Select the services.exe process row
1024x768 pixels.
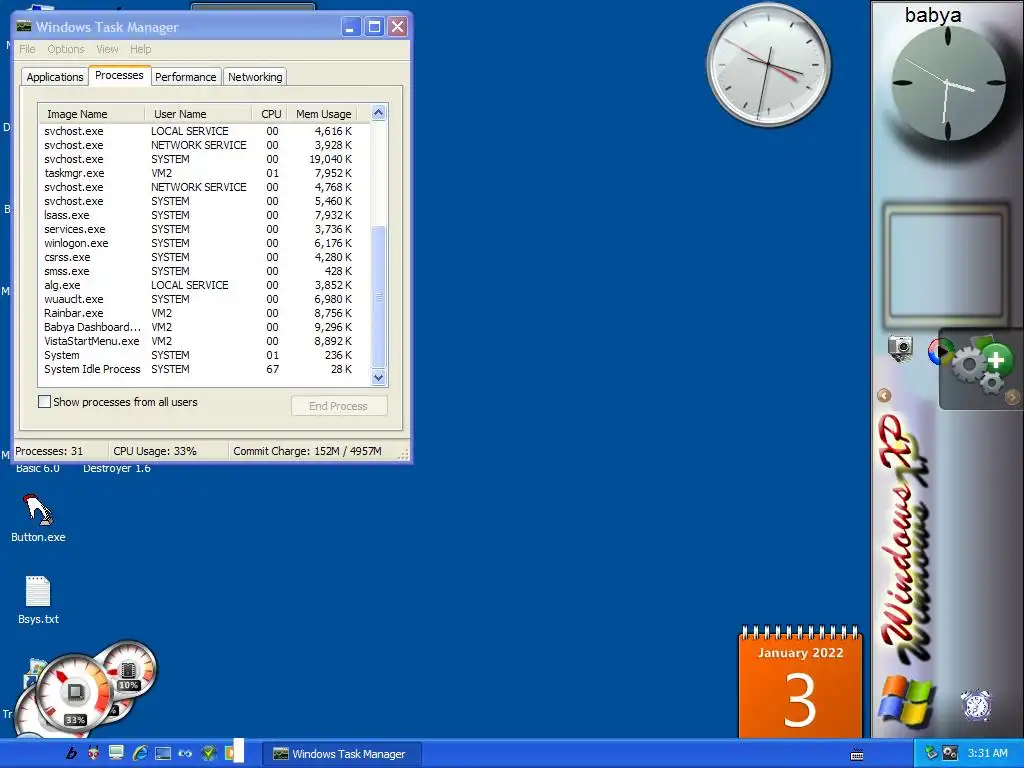204,229
